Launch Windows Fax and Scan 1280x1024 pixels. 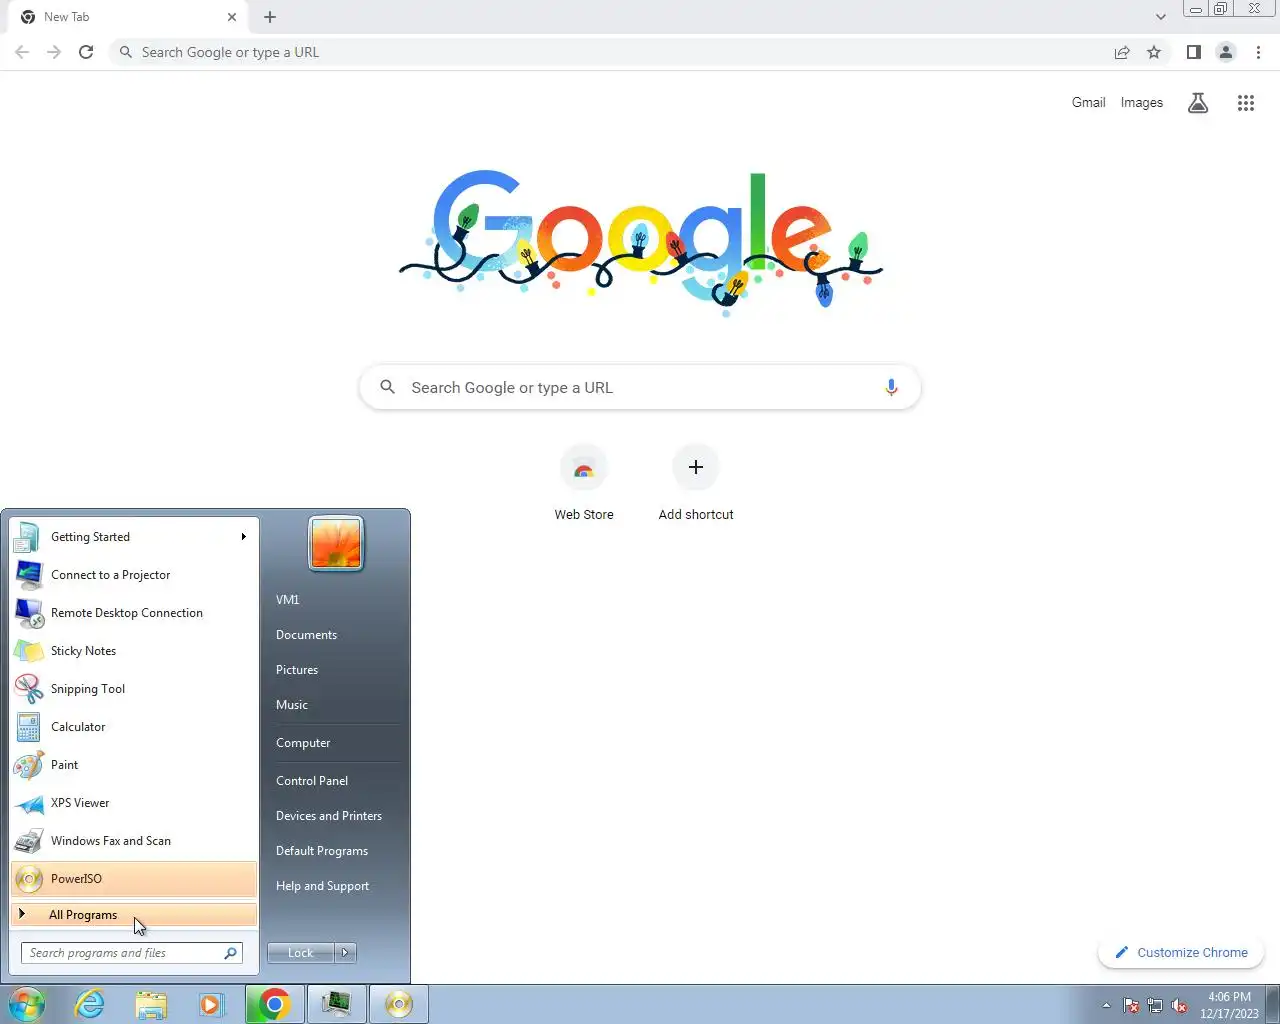pyautogui.click(x=134, y=841)
